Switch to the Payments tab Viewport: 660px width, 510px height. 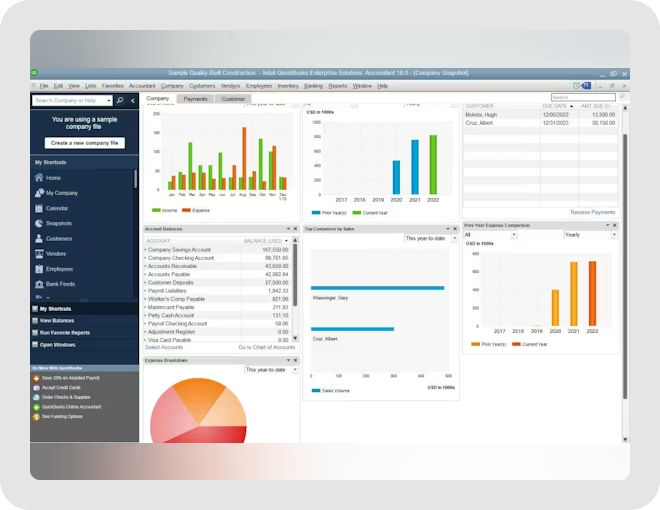195,99
